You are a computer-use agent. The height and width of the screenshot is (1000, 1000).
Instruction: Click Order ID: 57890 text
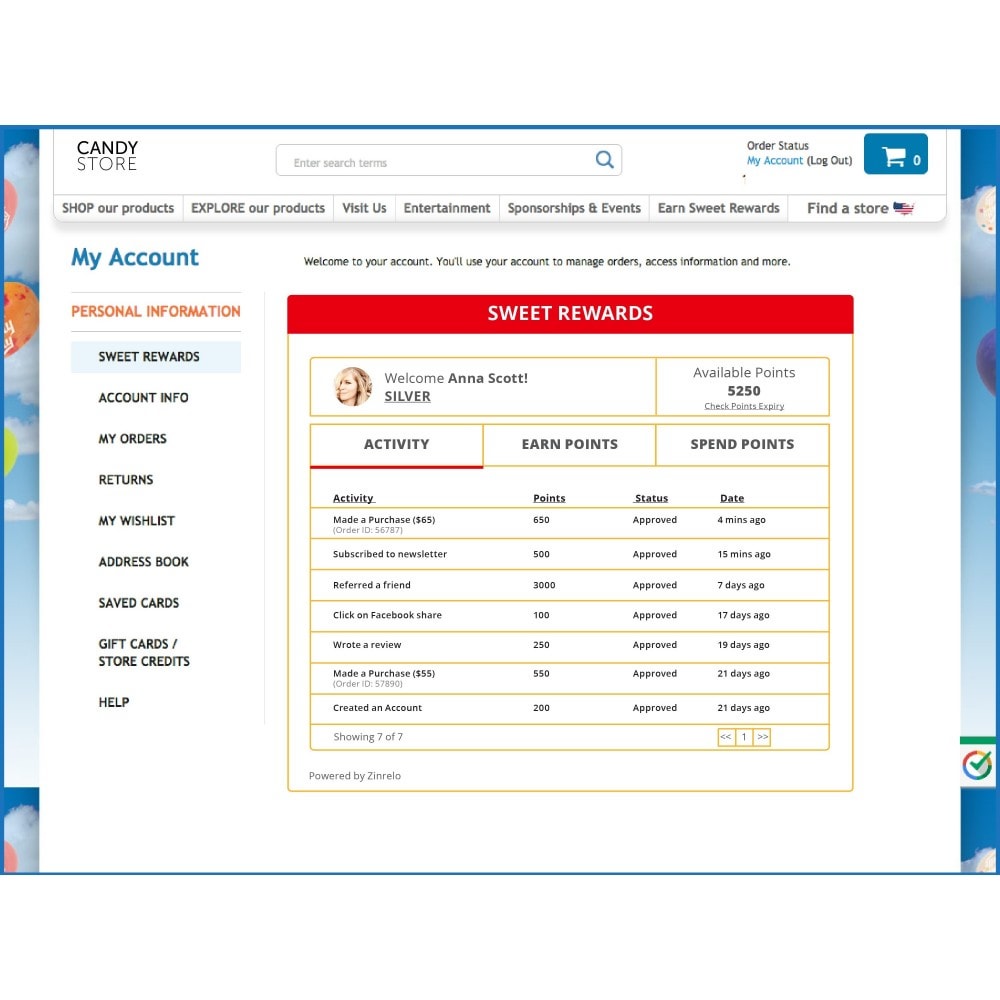pos(367,684)
